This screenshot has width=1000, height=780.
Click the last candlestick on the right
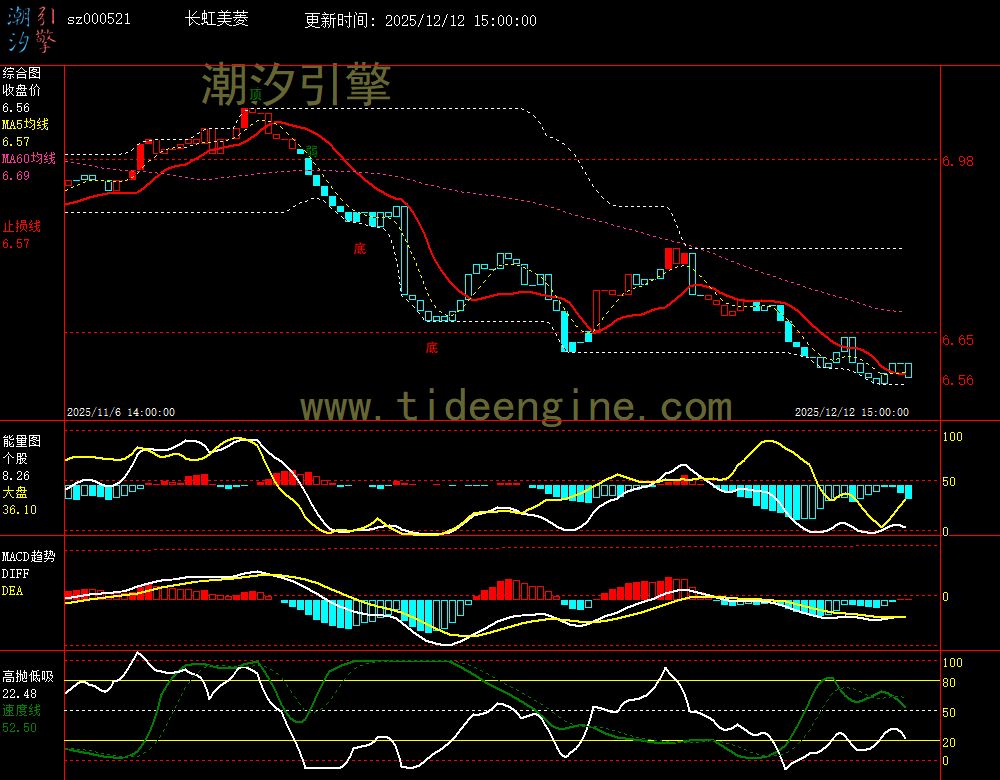[907, 370]
